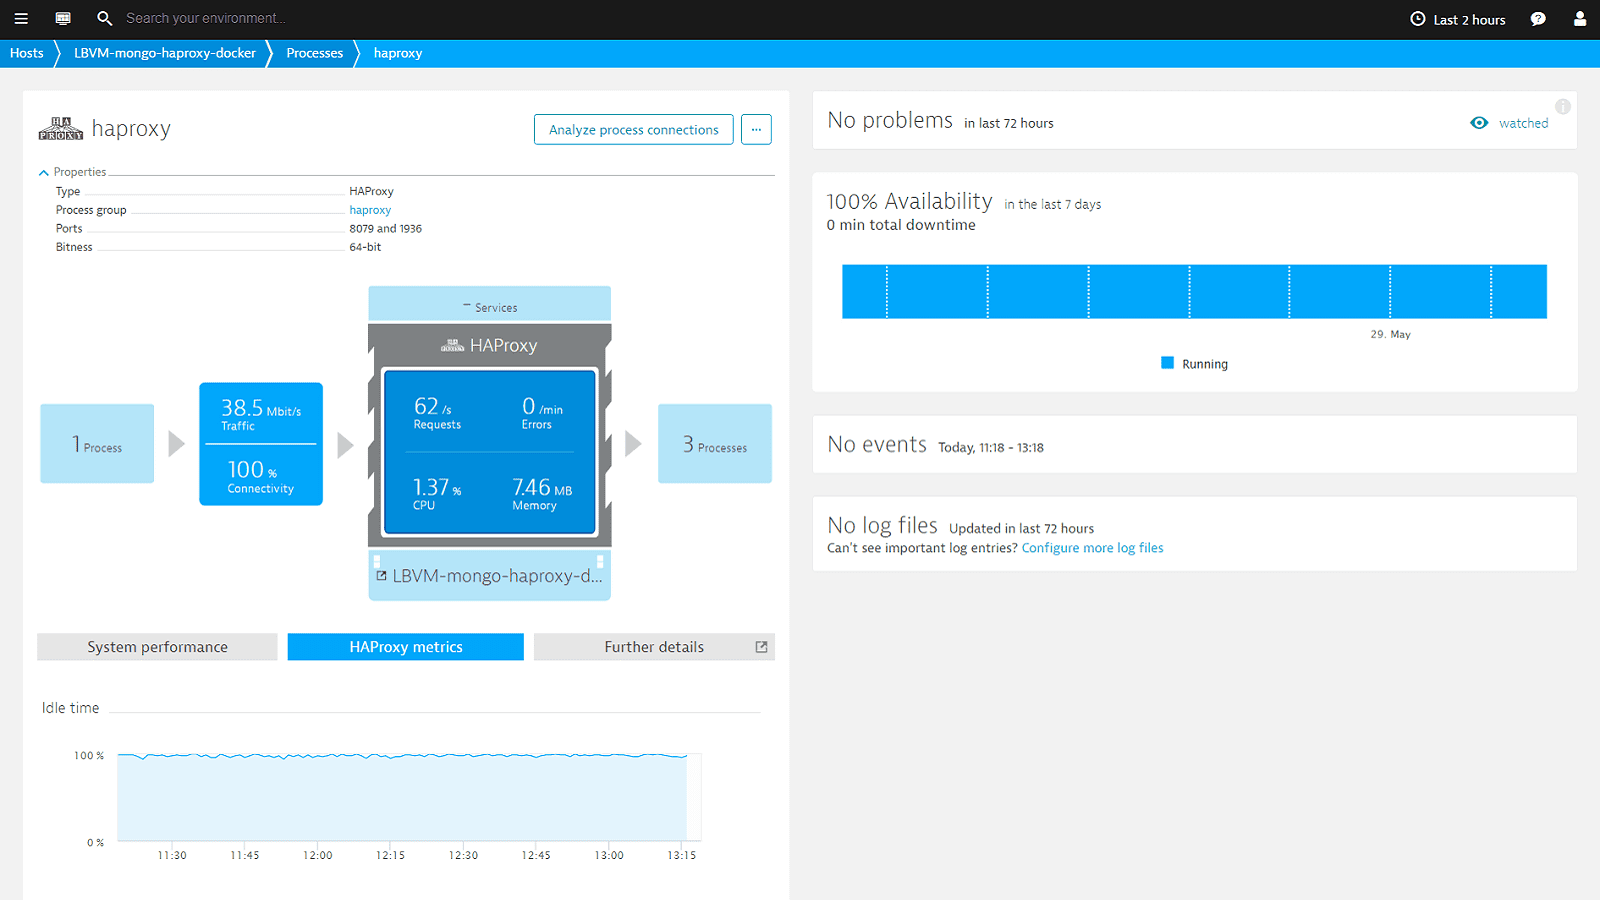Toggle the Running legend series
Image resolution: width=1600 pixels, height=900 pixels.
(1194, 364)
